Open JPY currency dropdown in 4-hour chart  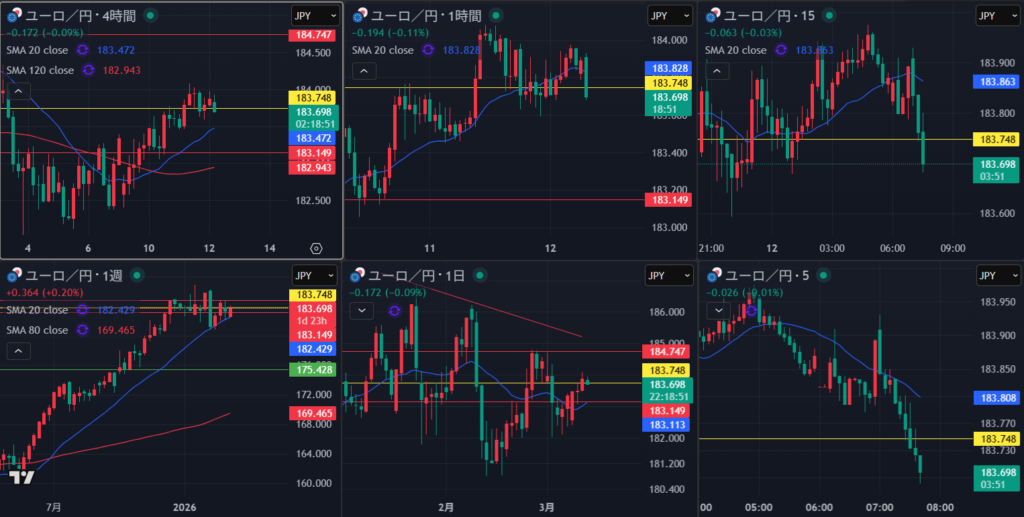click(x=314, y=15)
